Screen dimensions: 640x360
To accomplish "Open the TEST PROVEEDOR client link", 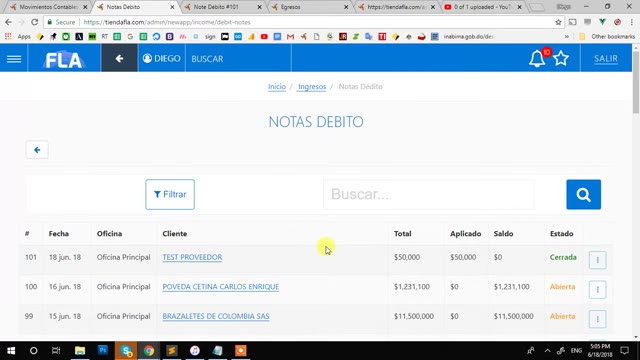I will pyautogui.click(x=192, y=257).
